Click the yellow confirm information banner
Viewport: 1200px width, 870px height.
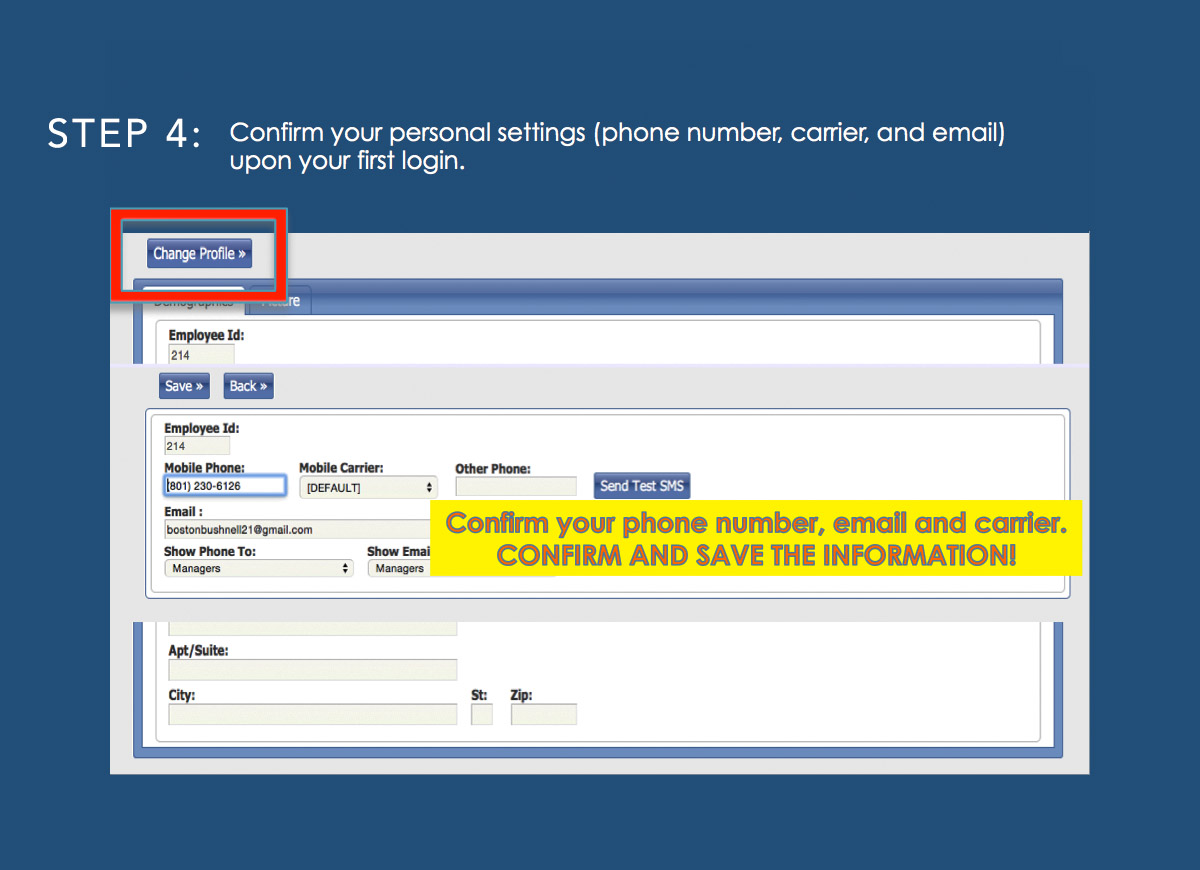(x=756, y=538)
